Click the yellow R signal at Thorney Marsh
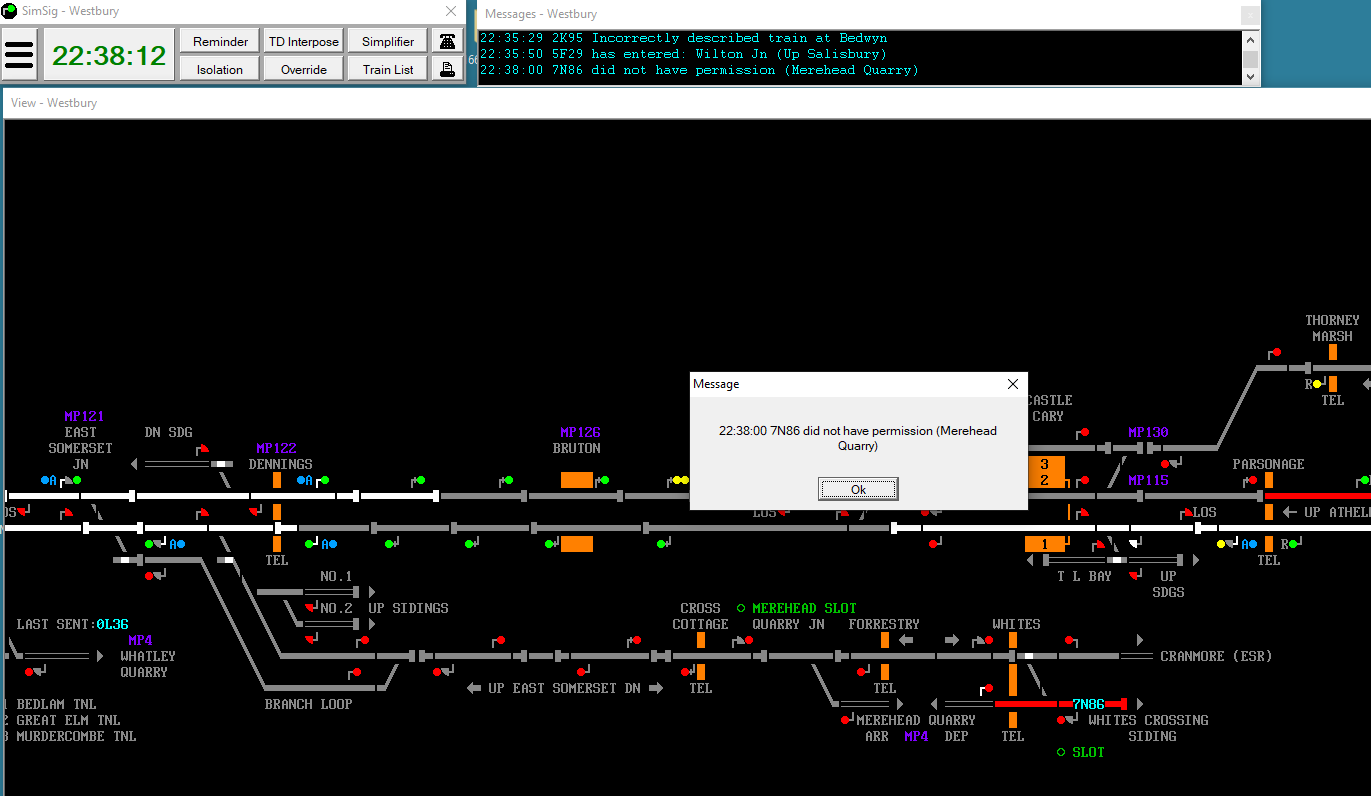Image resolution: width=1371 pixels, height=796 pixels. point(1318,384)
